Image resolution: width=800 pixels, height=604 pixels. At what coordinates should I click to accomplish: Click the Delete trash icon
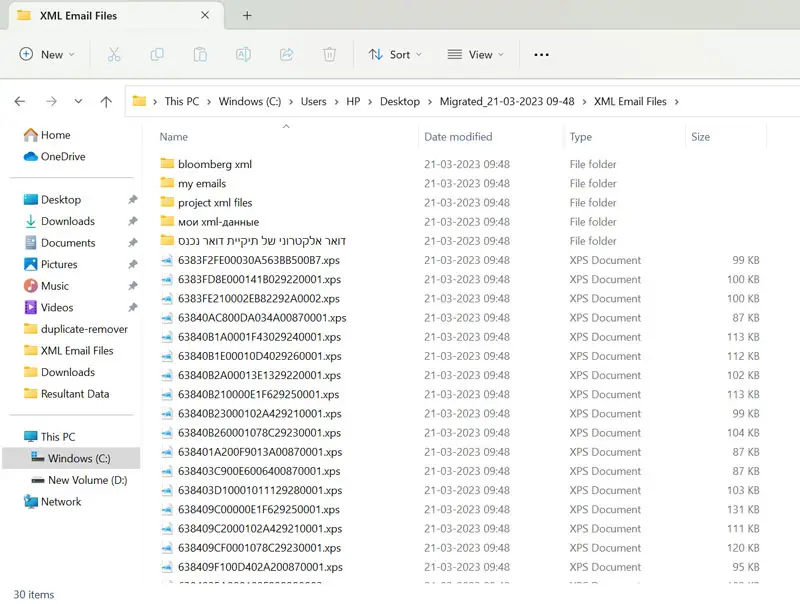[x=329, y=55]
